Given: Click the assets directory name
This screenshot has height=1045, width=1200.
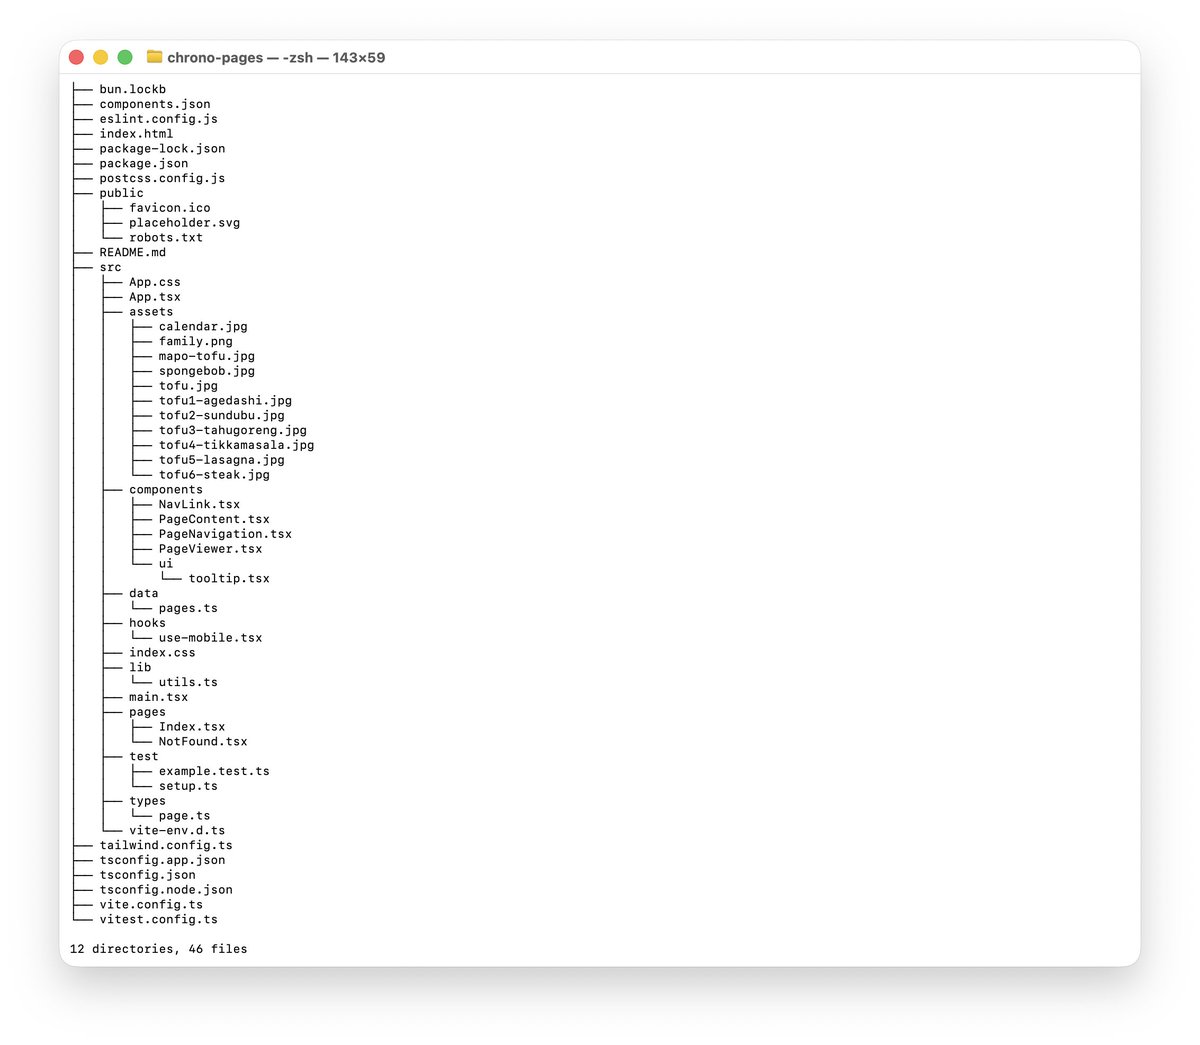Looking at the screenshot, I should (x=151, y=312).
